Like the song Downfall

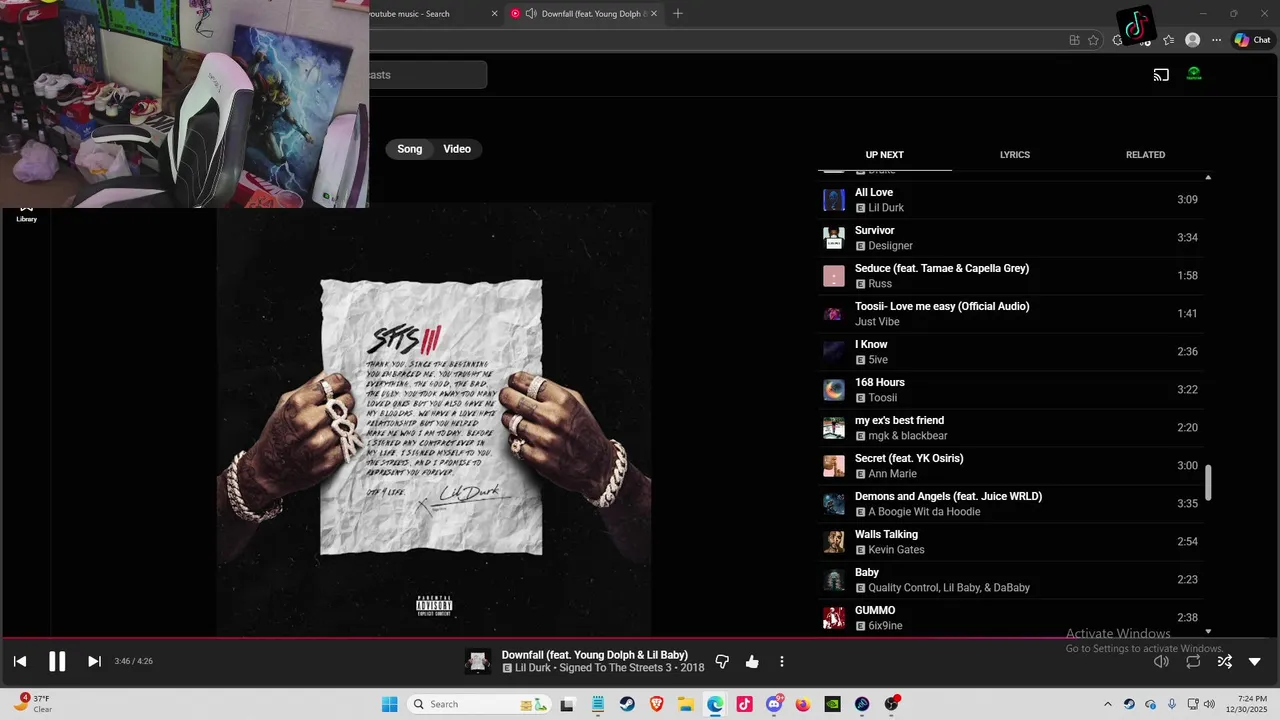coord(752,662)
